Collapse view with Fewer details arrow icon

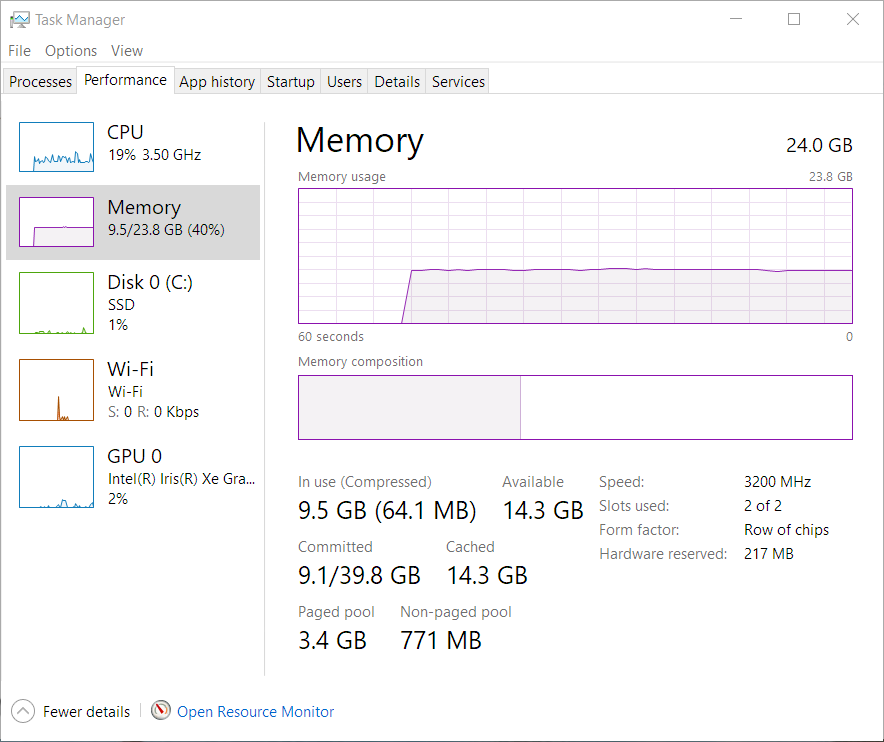tap(23, 711)
